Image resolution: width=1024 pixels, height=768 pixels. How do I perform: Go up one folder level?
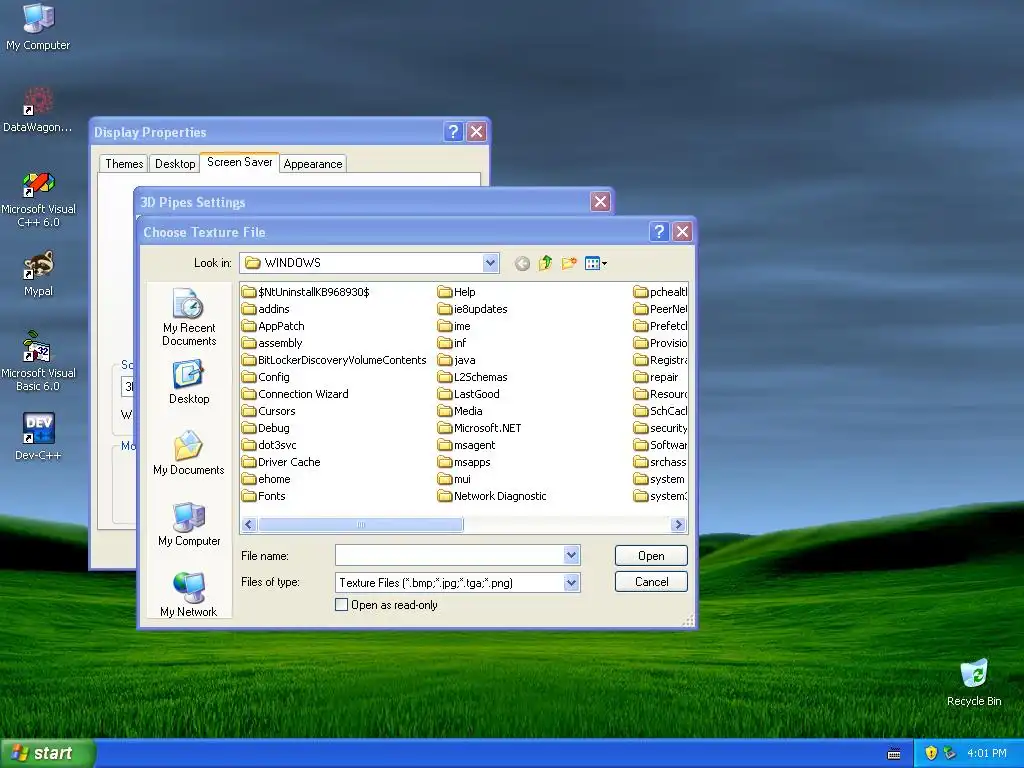[x=545, y=263]
